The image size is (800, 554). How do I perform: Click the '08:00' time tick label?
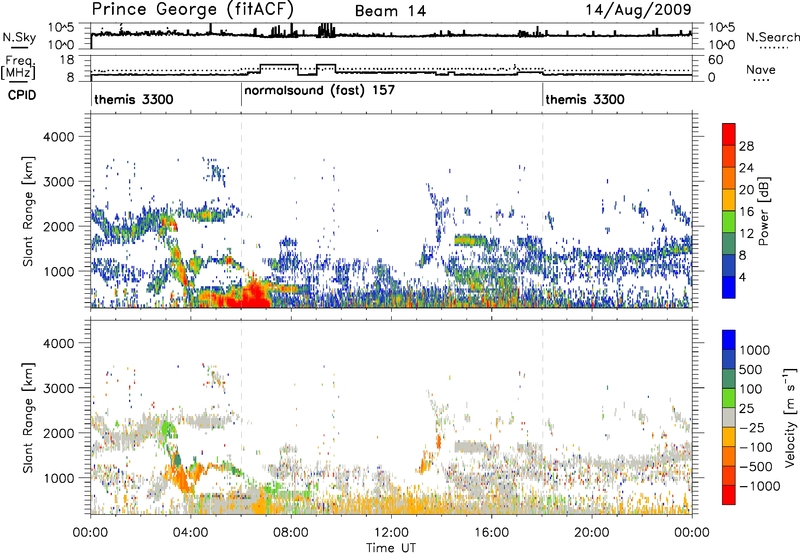click(x=291, y=533)
